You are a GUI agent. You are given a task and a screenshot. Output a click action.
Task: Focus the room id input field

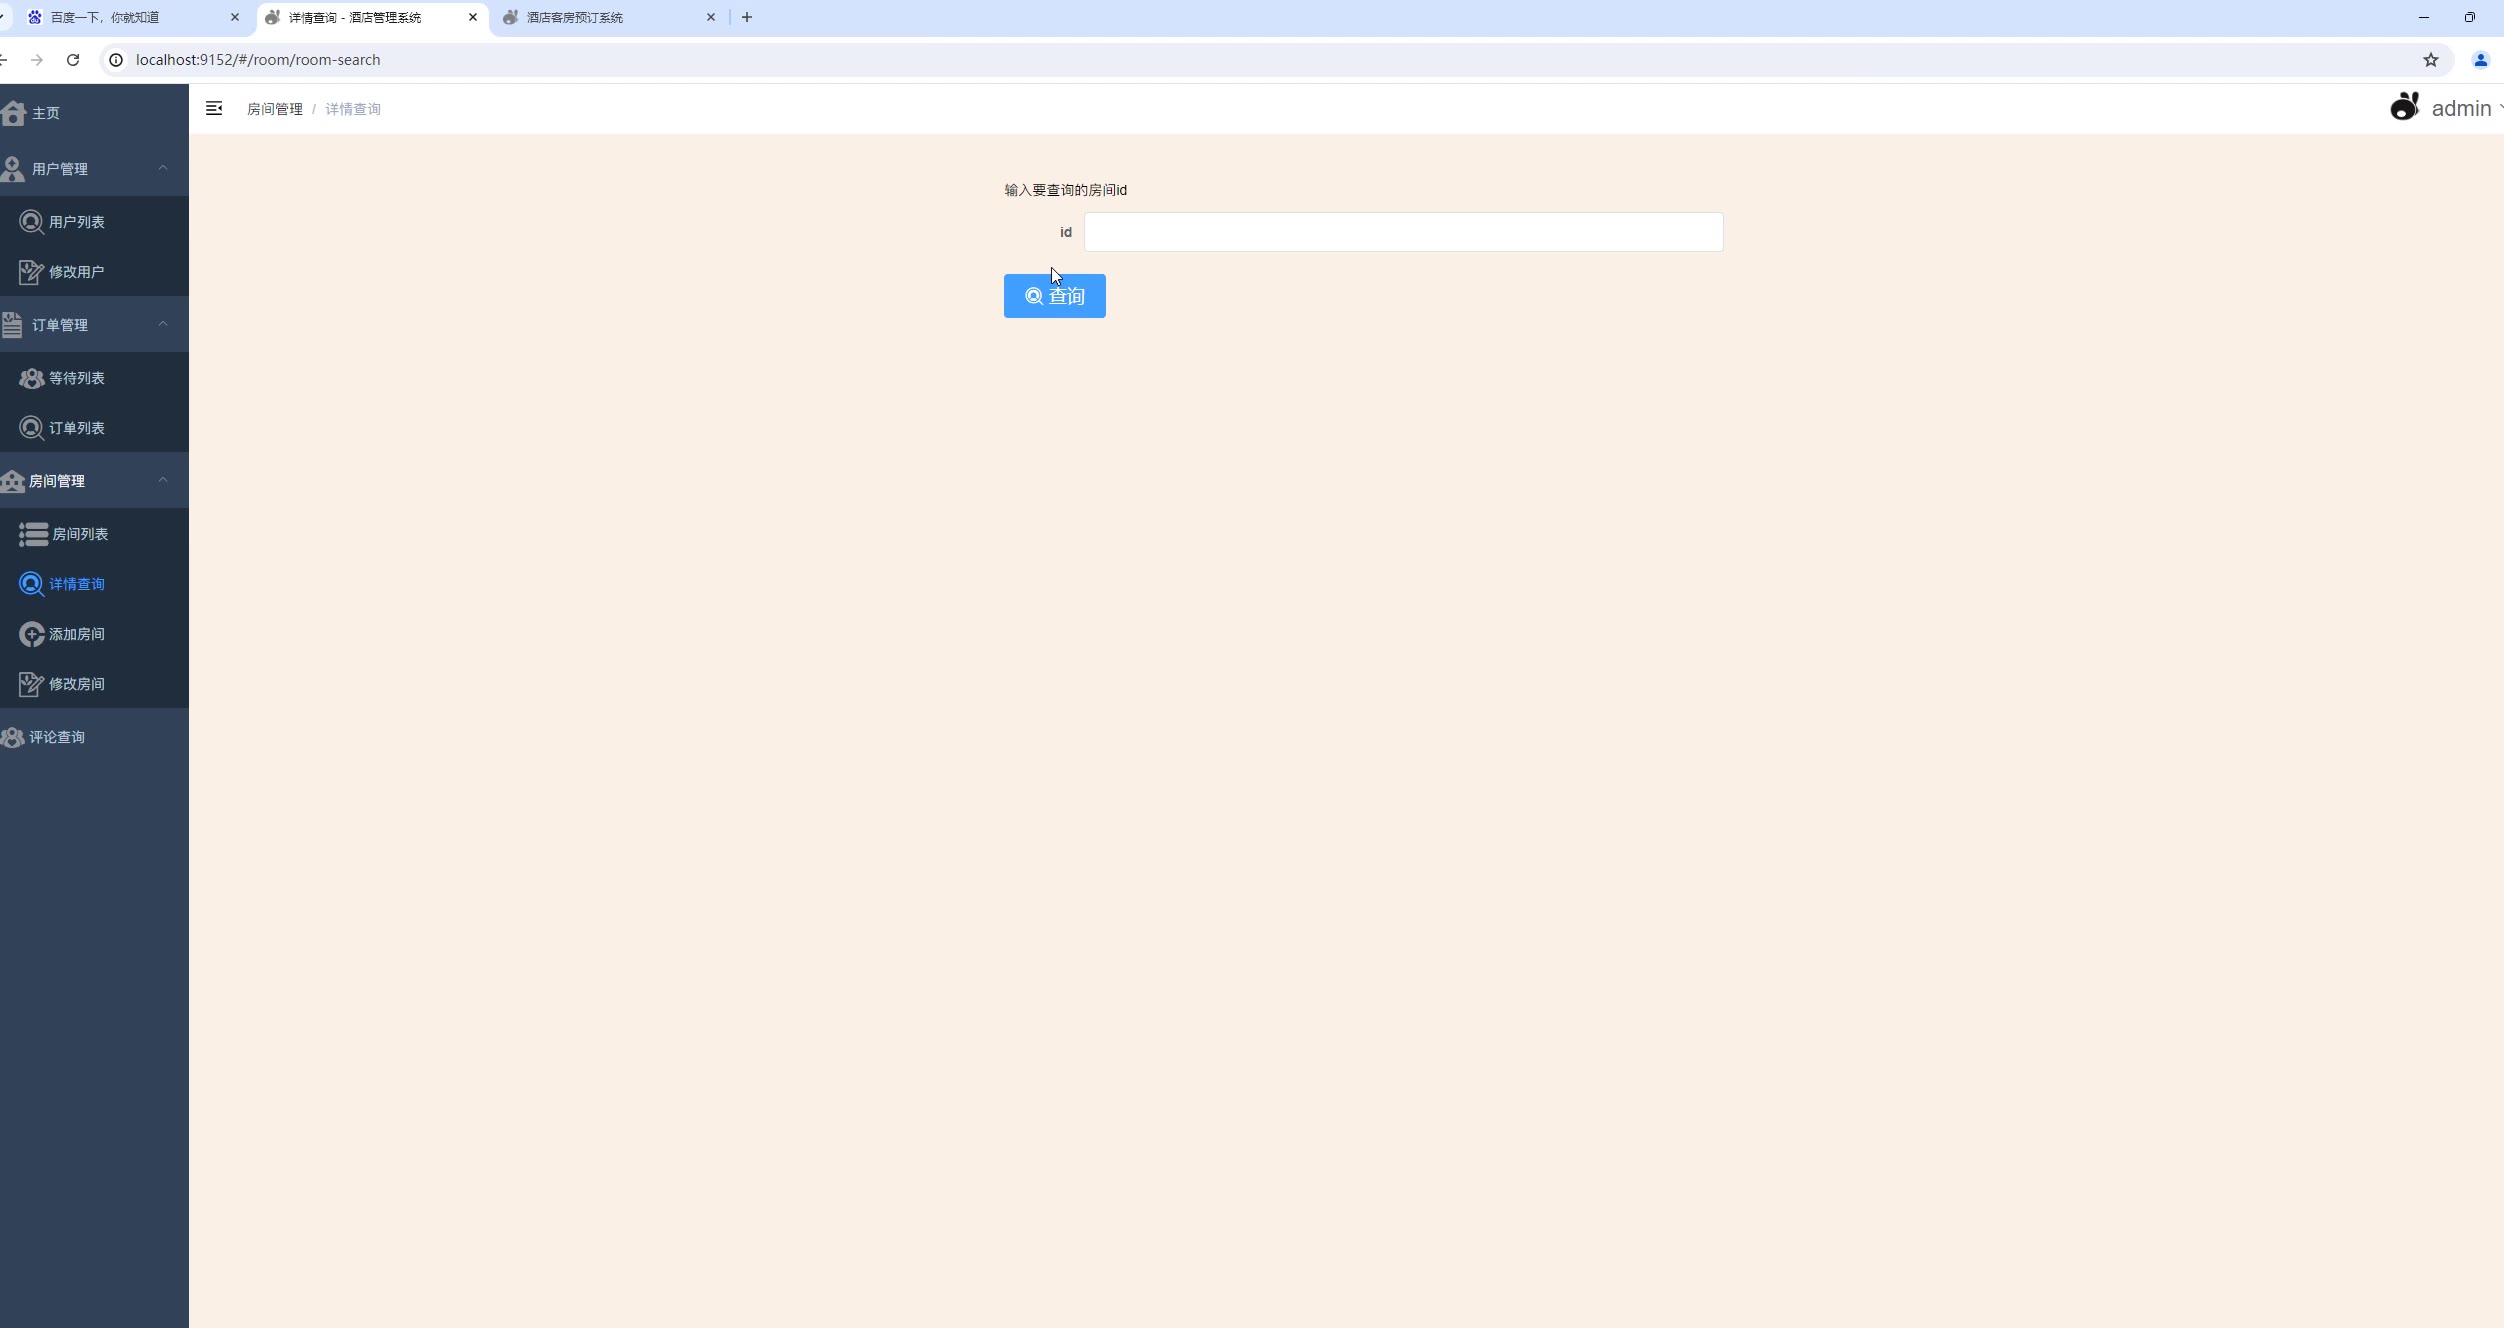coord(1402,232)
